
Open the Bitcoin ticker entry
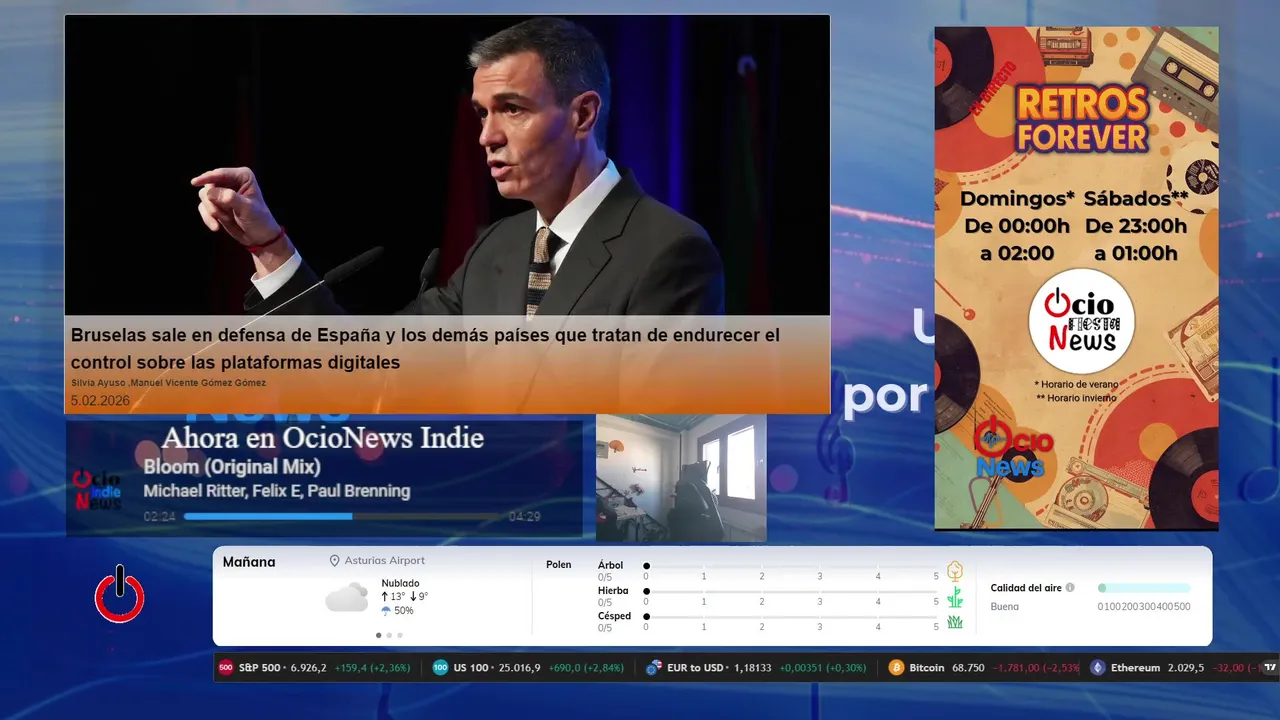pos(984,667)
